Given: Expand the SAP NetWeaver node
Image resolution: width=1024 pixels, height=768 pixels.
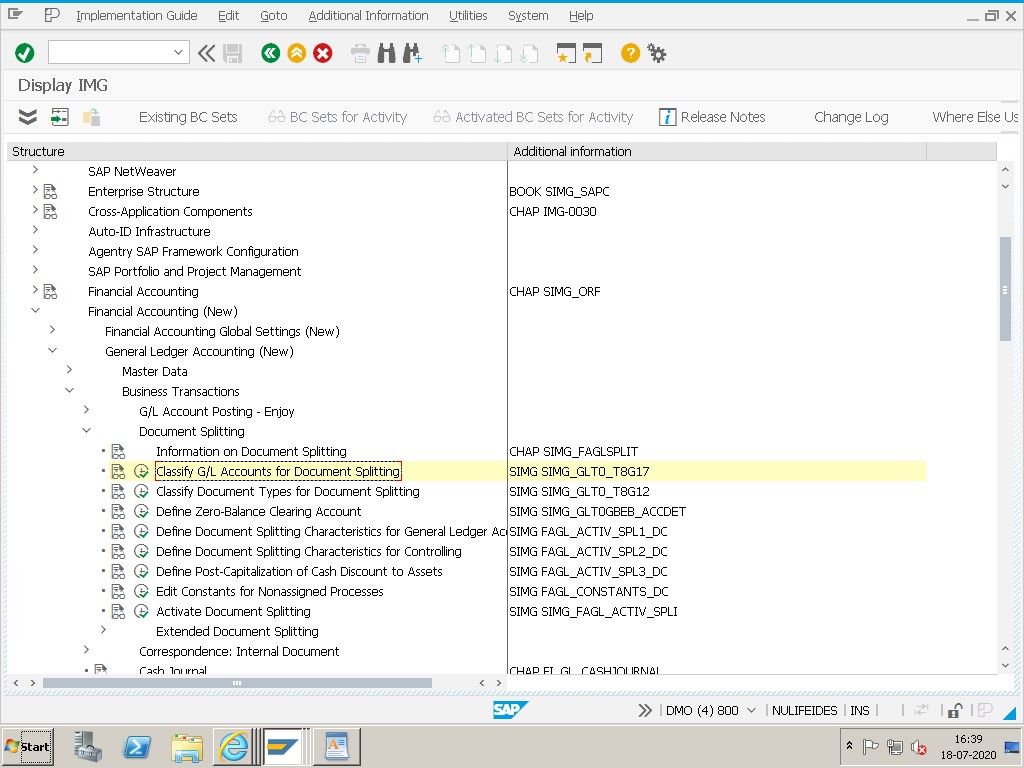Looking at the screenshot, I should point(35,170).
